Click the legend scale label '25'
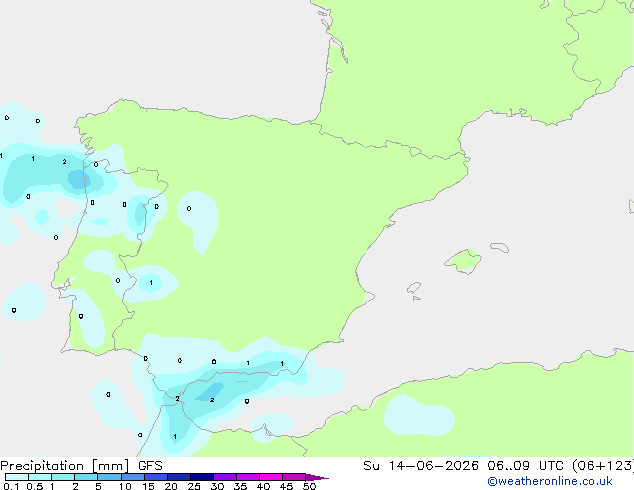 point(194,486)
